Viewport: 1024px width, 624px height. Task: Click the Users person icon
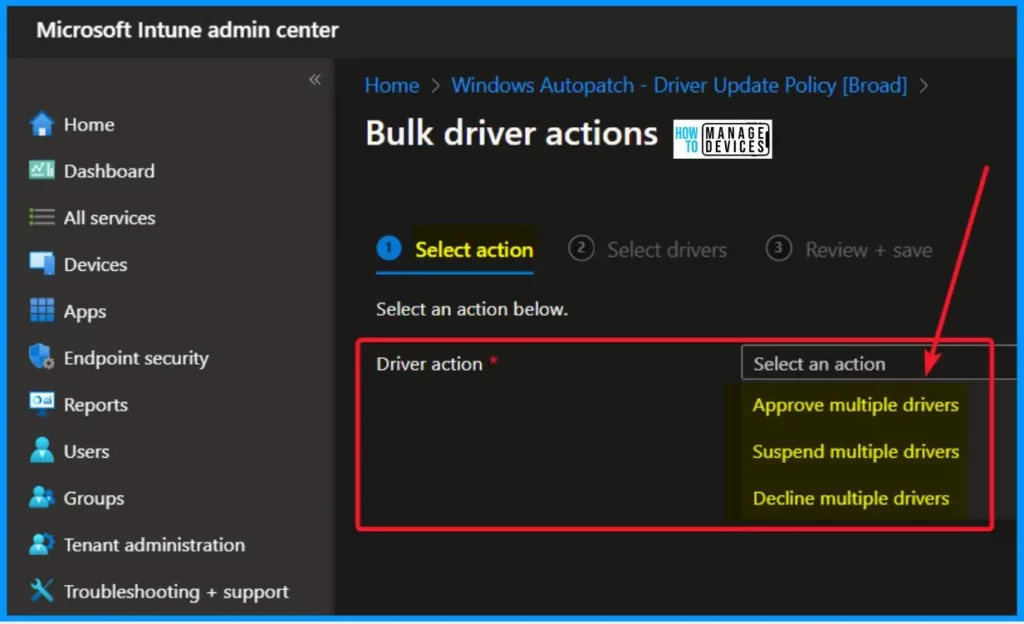pos(42,450)
